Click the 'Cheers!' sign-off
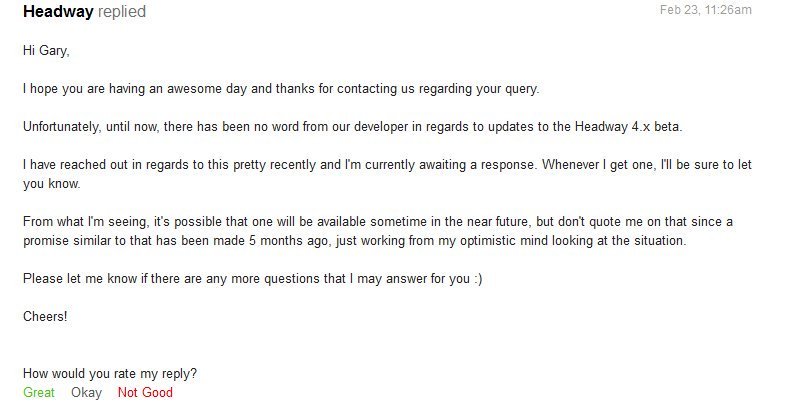The width and height of the screenshot is (792, 413). pyautogui.click(x=44, y=317)
